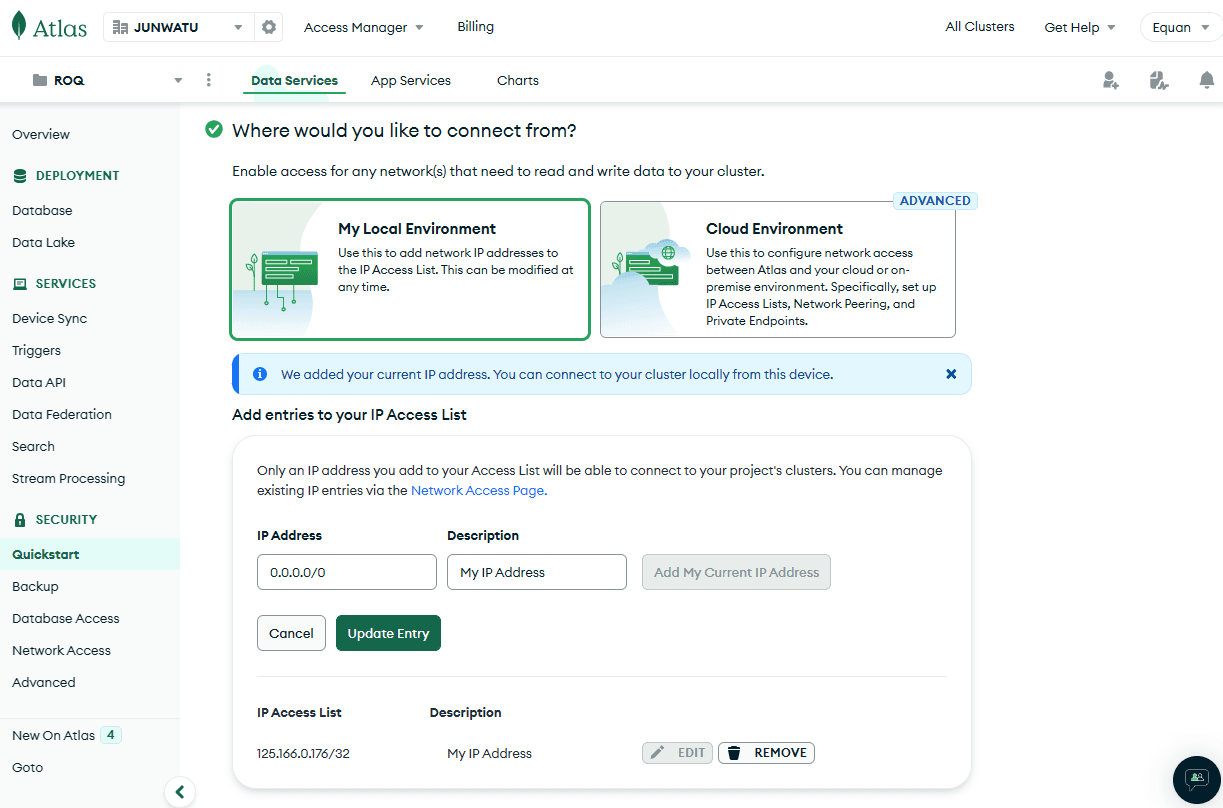This screenshot has width=1223, height=808.
Task: Switch to the Data Services tab
Action: 294,81
